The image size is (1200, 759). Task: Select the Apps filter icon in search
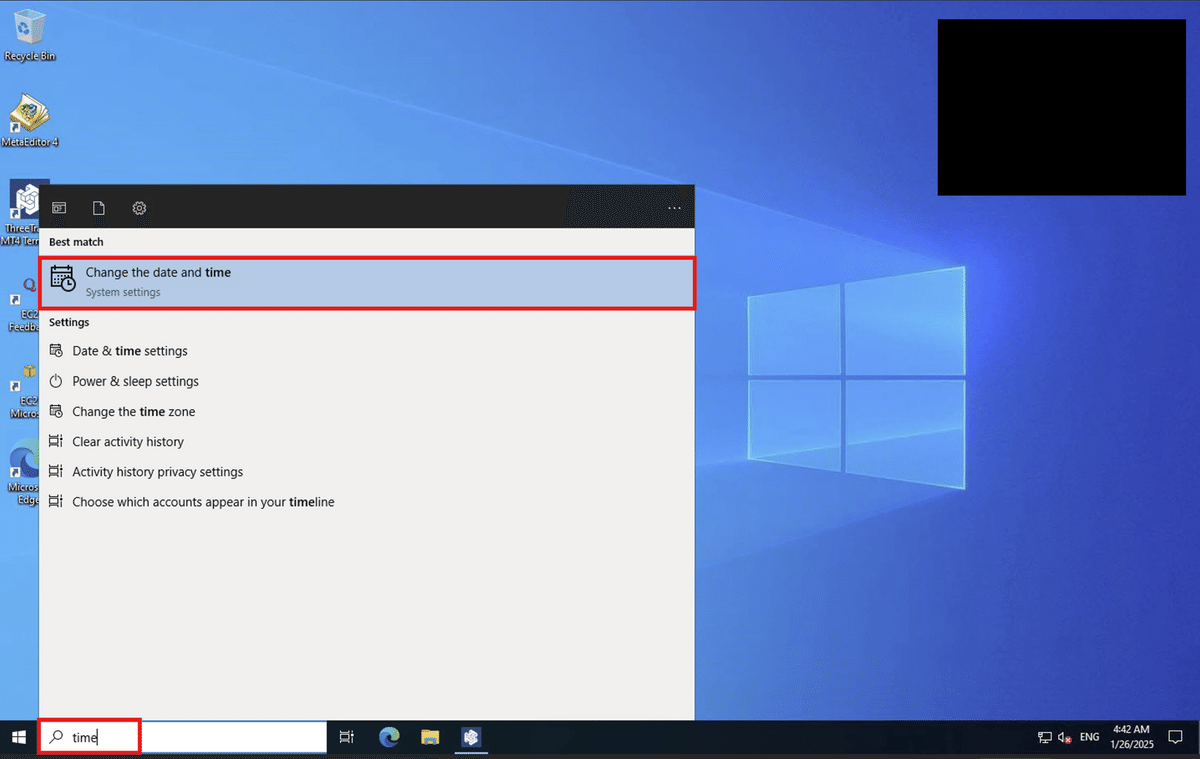pos(59,207)
